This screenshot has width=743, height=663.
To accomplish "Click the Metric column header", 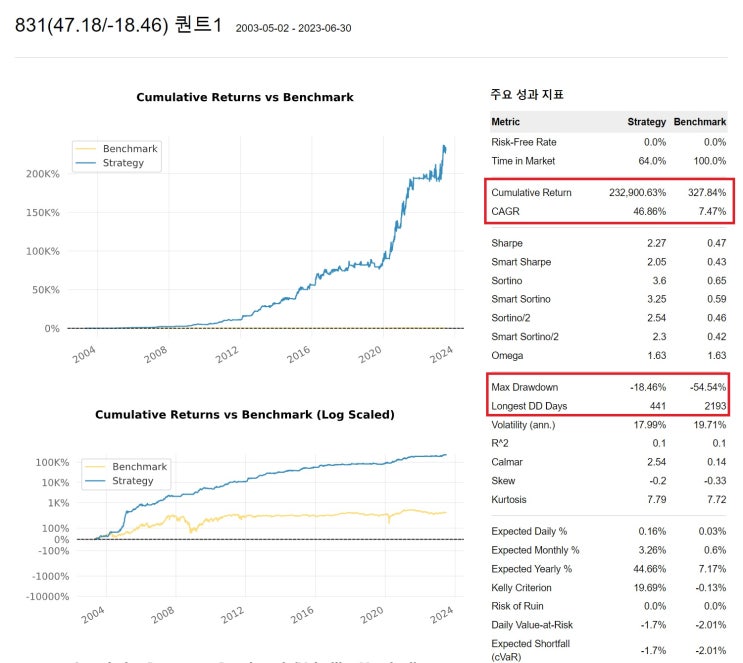I will tap(506, 122).
